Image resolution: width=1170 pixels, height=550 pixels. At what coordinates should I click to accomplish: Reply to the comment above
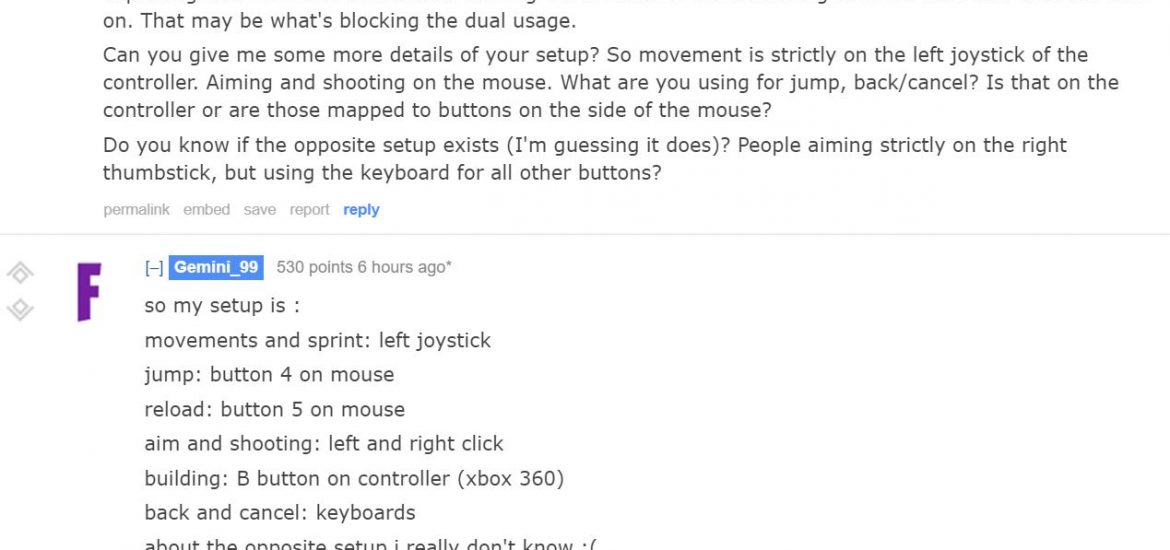coord(361,210)
